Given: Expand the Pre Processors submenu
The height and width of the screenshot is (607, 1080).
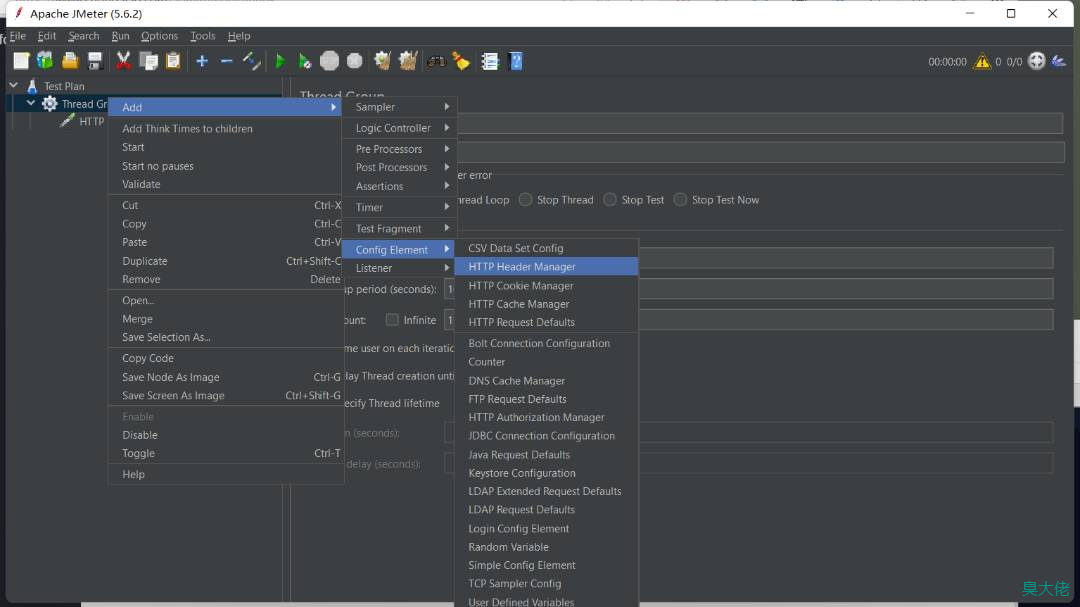Looking at the screenshot, I should [x=399, y=149].
